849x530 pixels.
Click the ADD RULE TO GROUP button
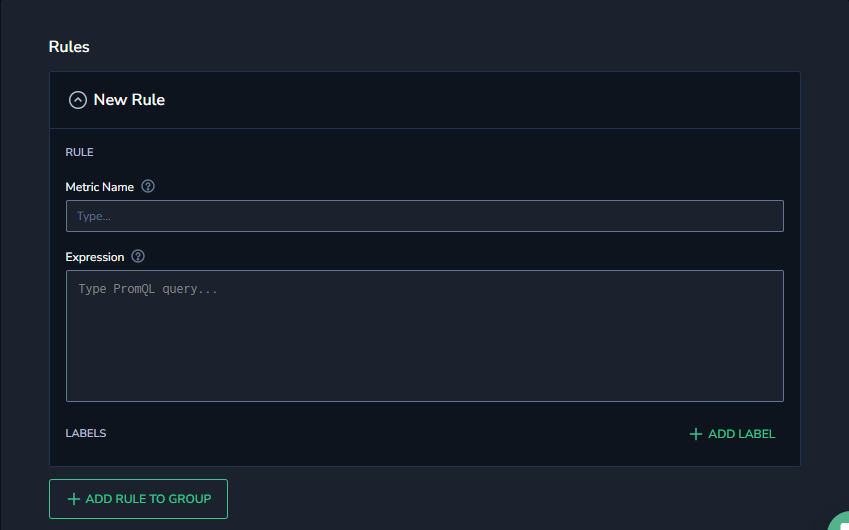pyautogui.click(x=138, y=499)
